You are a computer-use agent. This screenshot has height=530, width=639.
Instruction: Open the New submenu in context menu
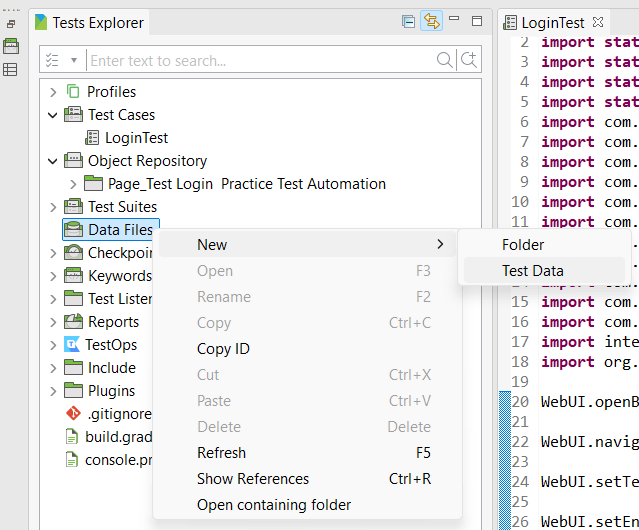point(307,244)
